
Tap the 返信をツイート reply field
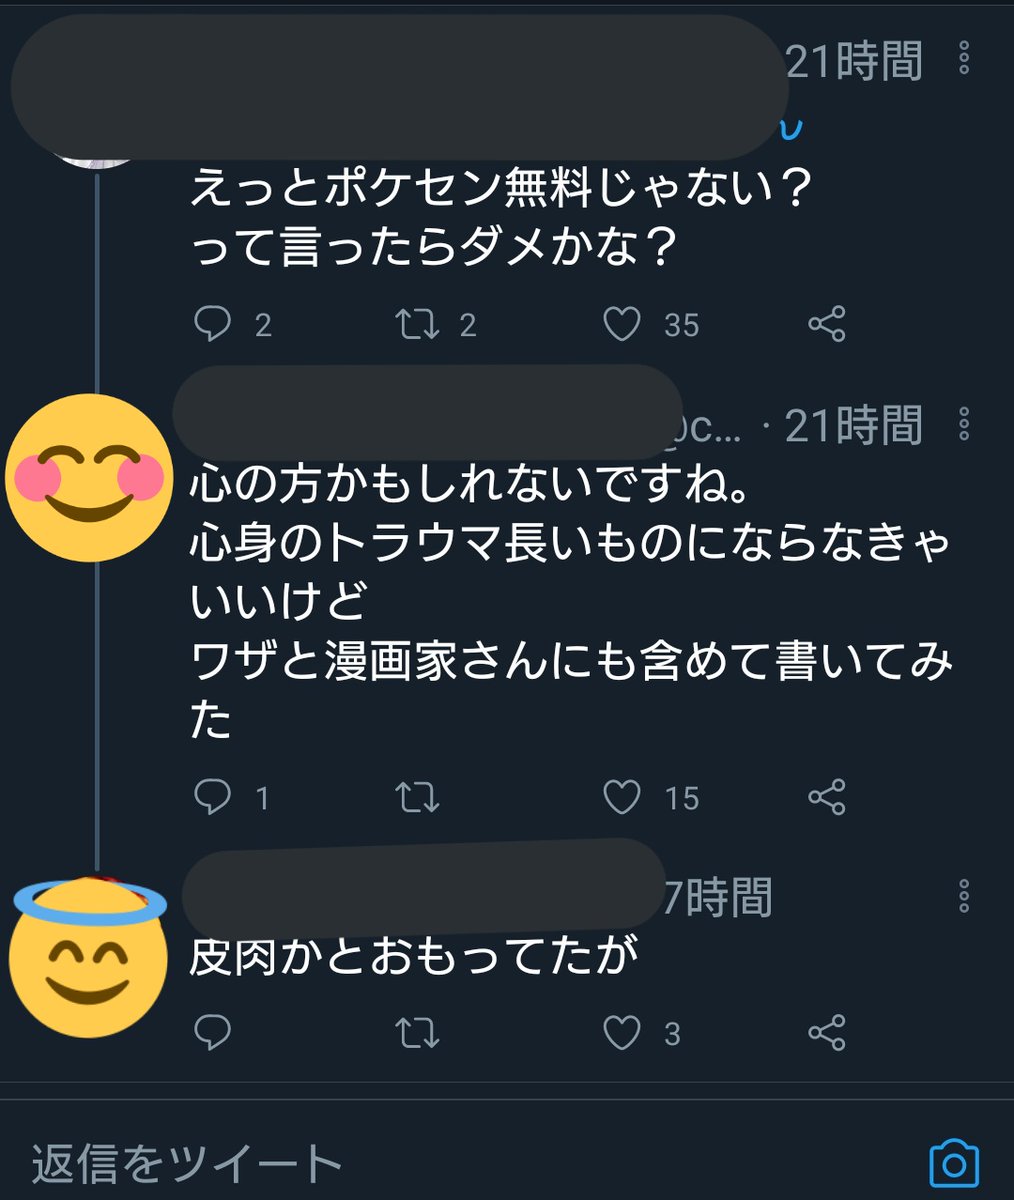click(400, 1164)
